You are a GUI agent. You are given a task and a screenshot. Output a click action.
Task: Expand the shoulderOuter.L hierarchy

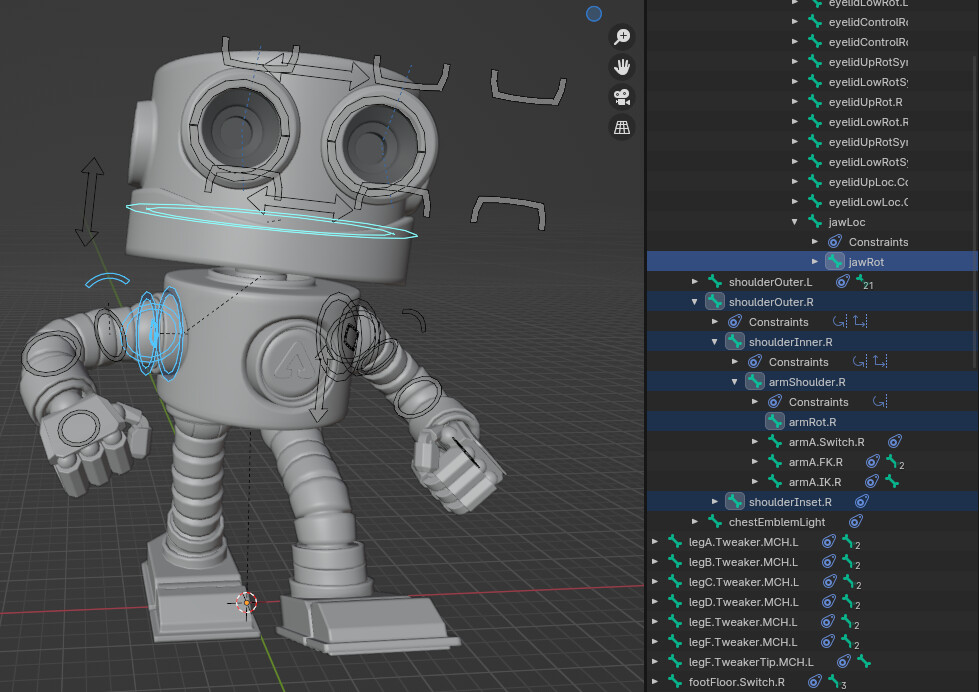point(695,281)
